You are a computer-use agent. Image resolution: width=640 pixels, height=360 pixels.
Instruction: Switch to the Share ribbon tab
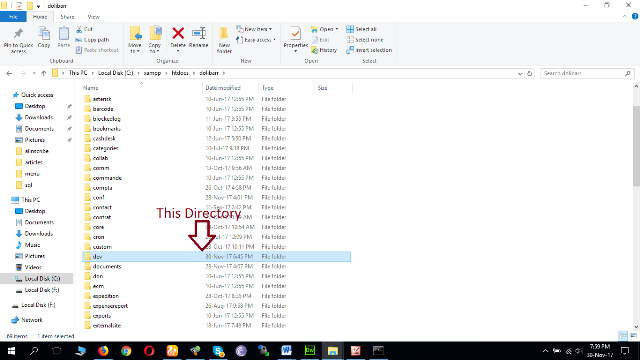(67, 17)
